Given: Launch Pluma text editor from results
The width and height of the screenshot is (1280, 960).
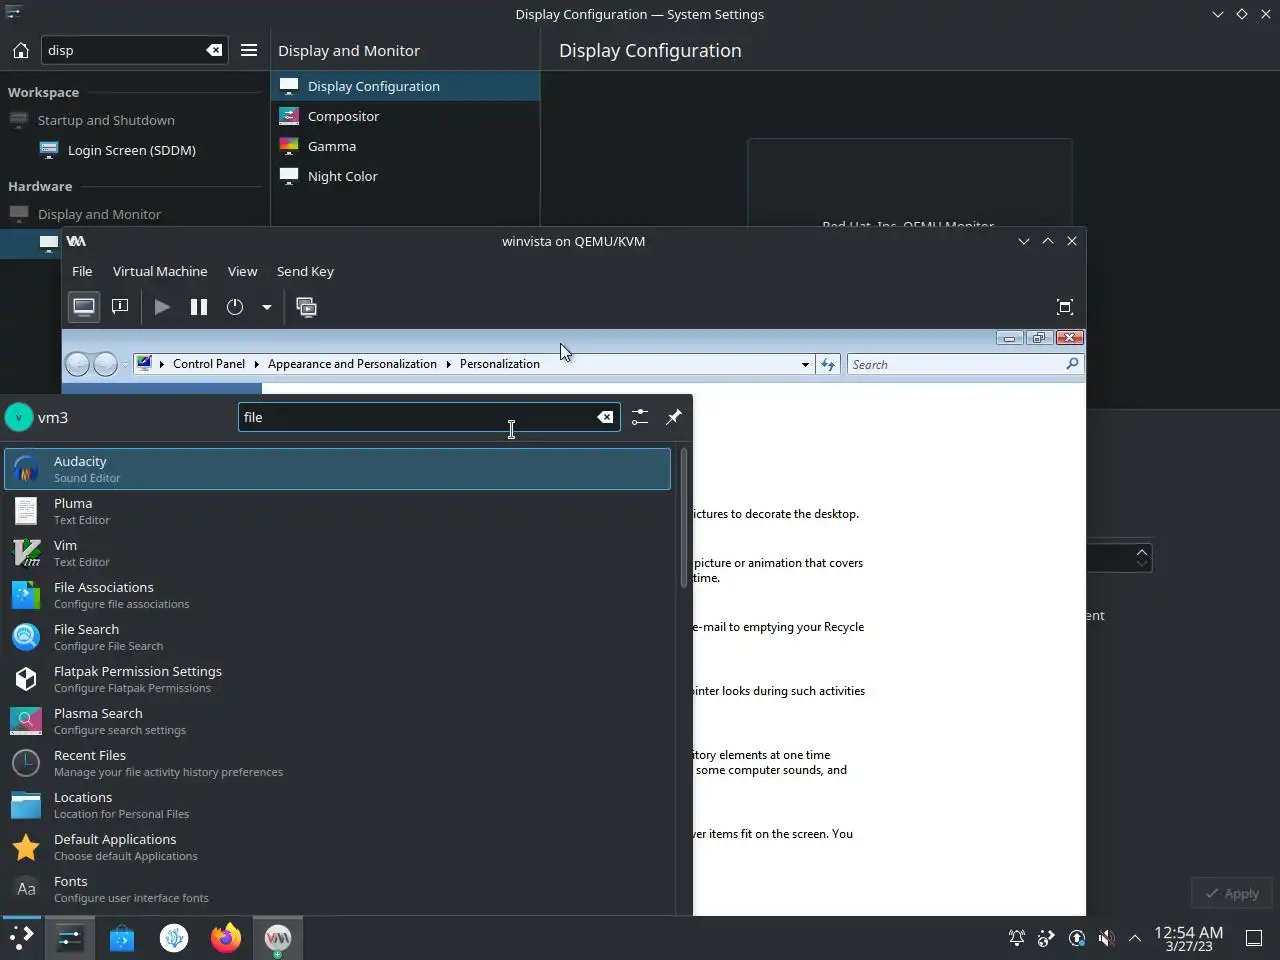Looking at the screenshot, I should 337,511.
